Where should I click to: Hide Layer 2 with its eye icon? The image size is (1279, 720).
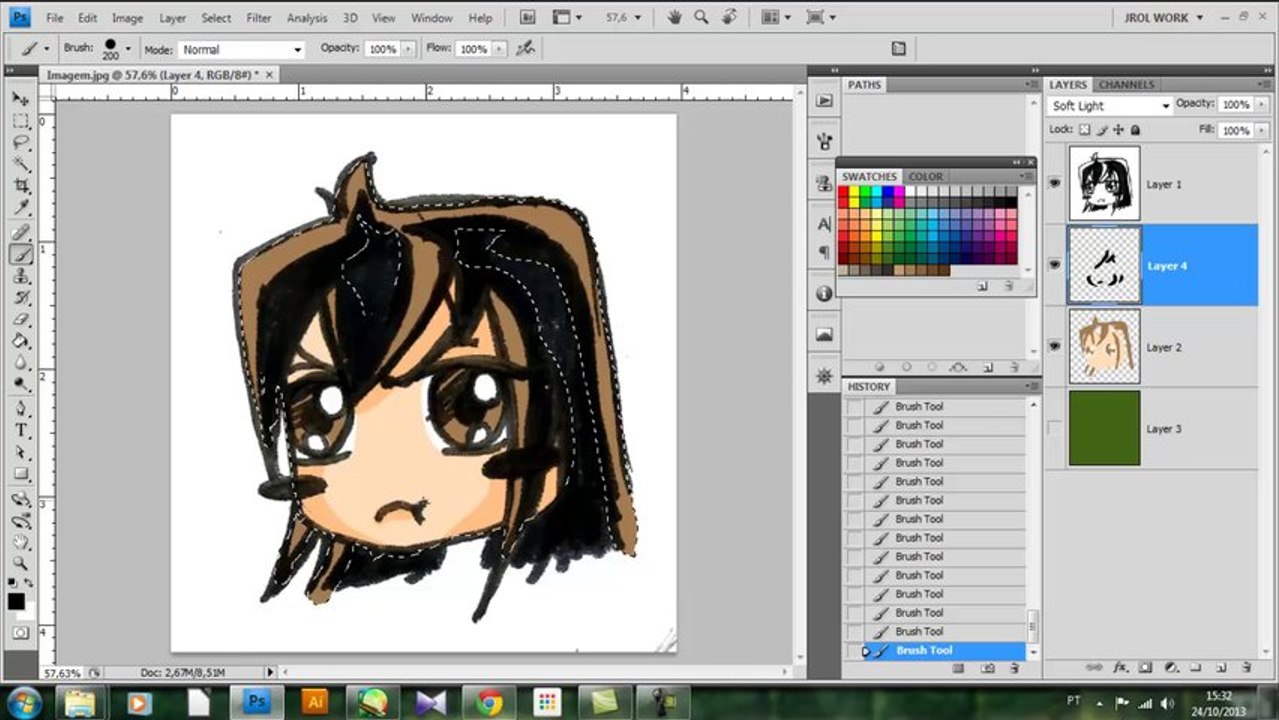(1054, 346)
